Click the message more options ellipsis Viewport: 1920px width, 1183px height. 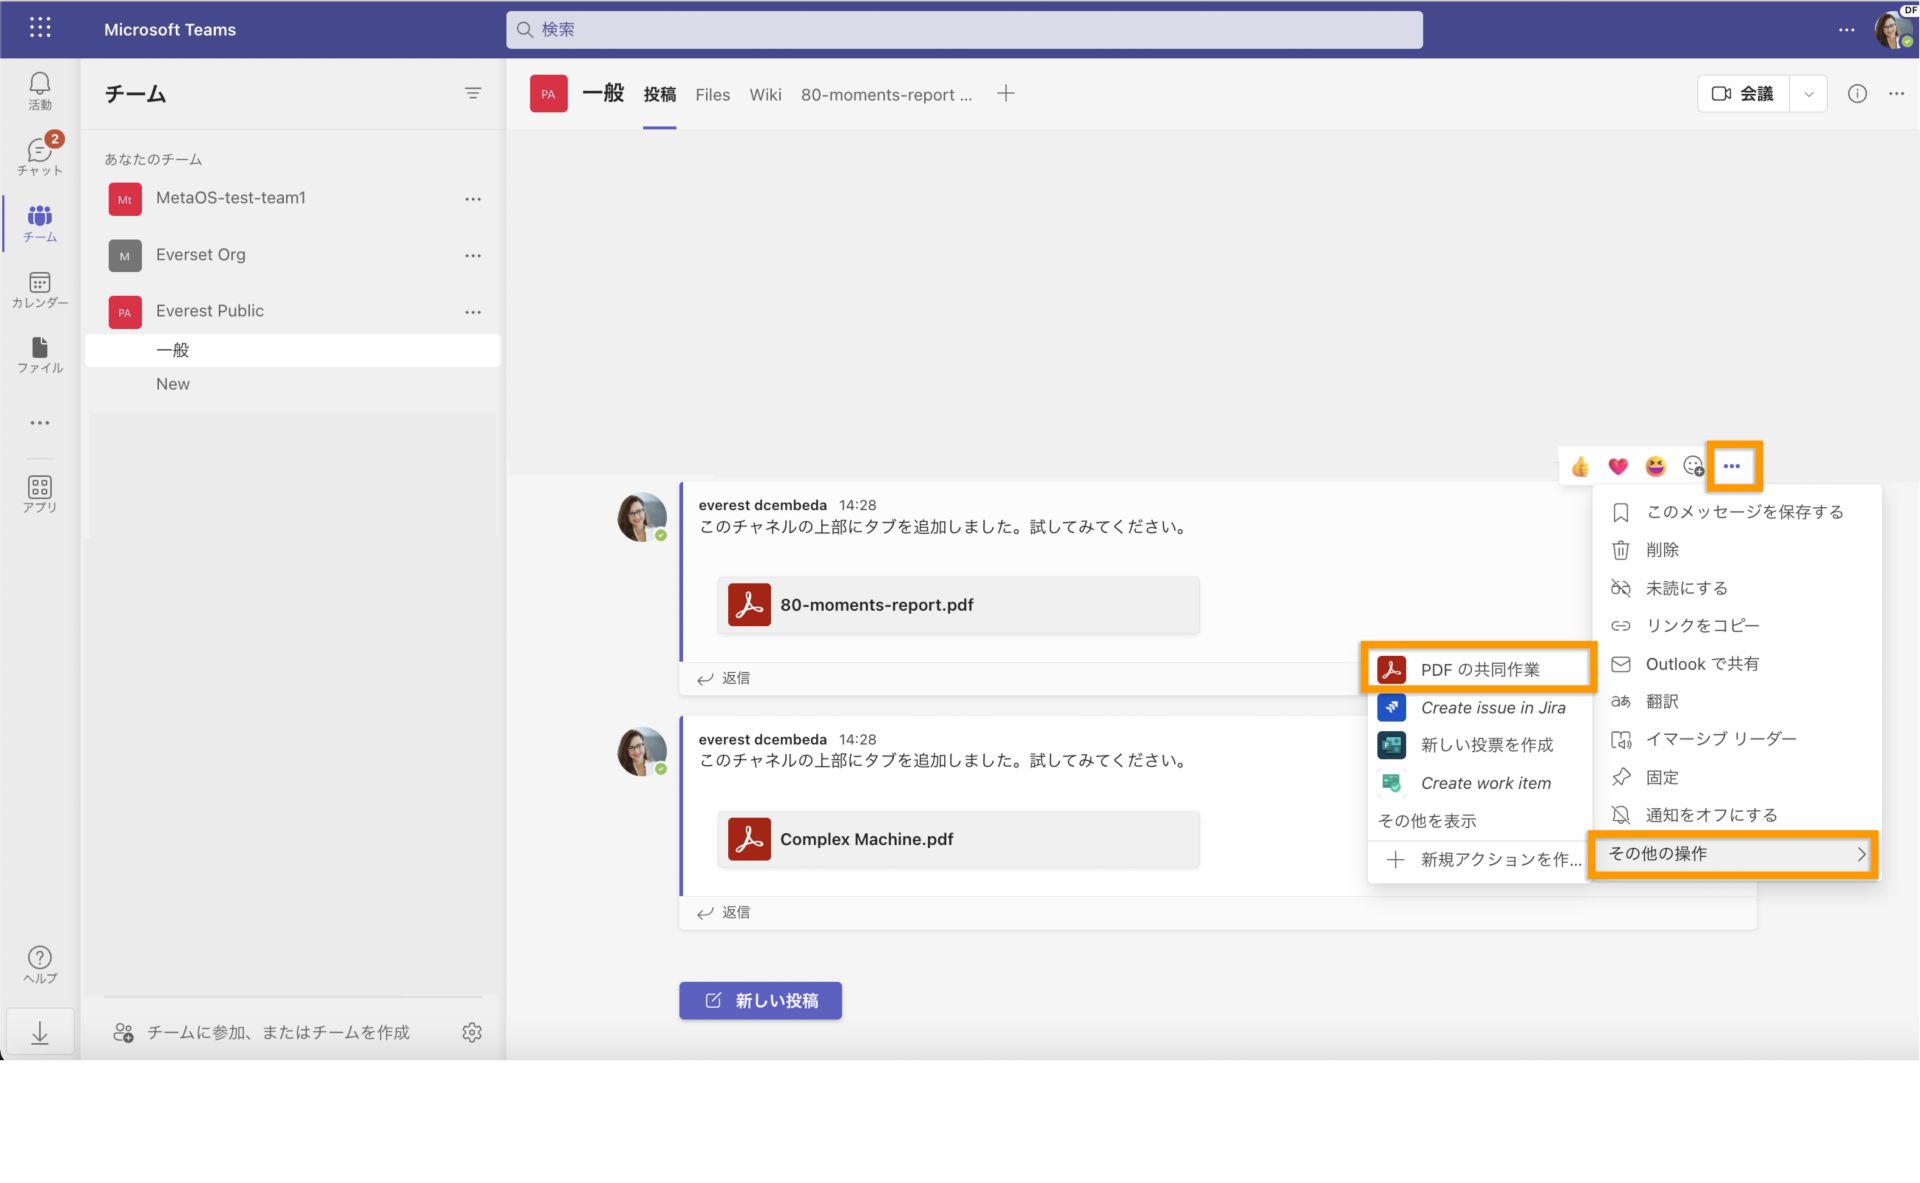pyautogui.click(x=1732, y=466)
